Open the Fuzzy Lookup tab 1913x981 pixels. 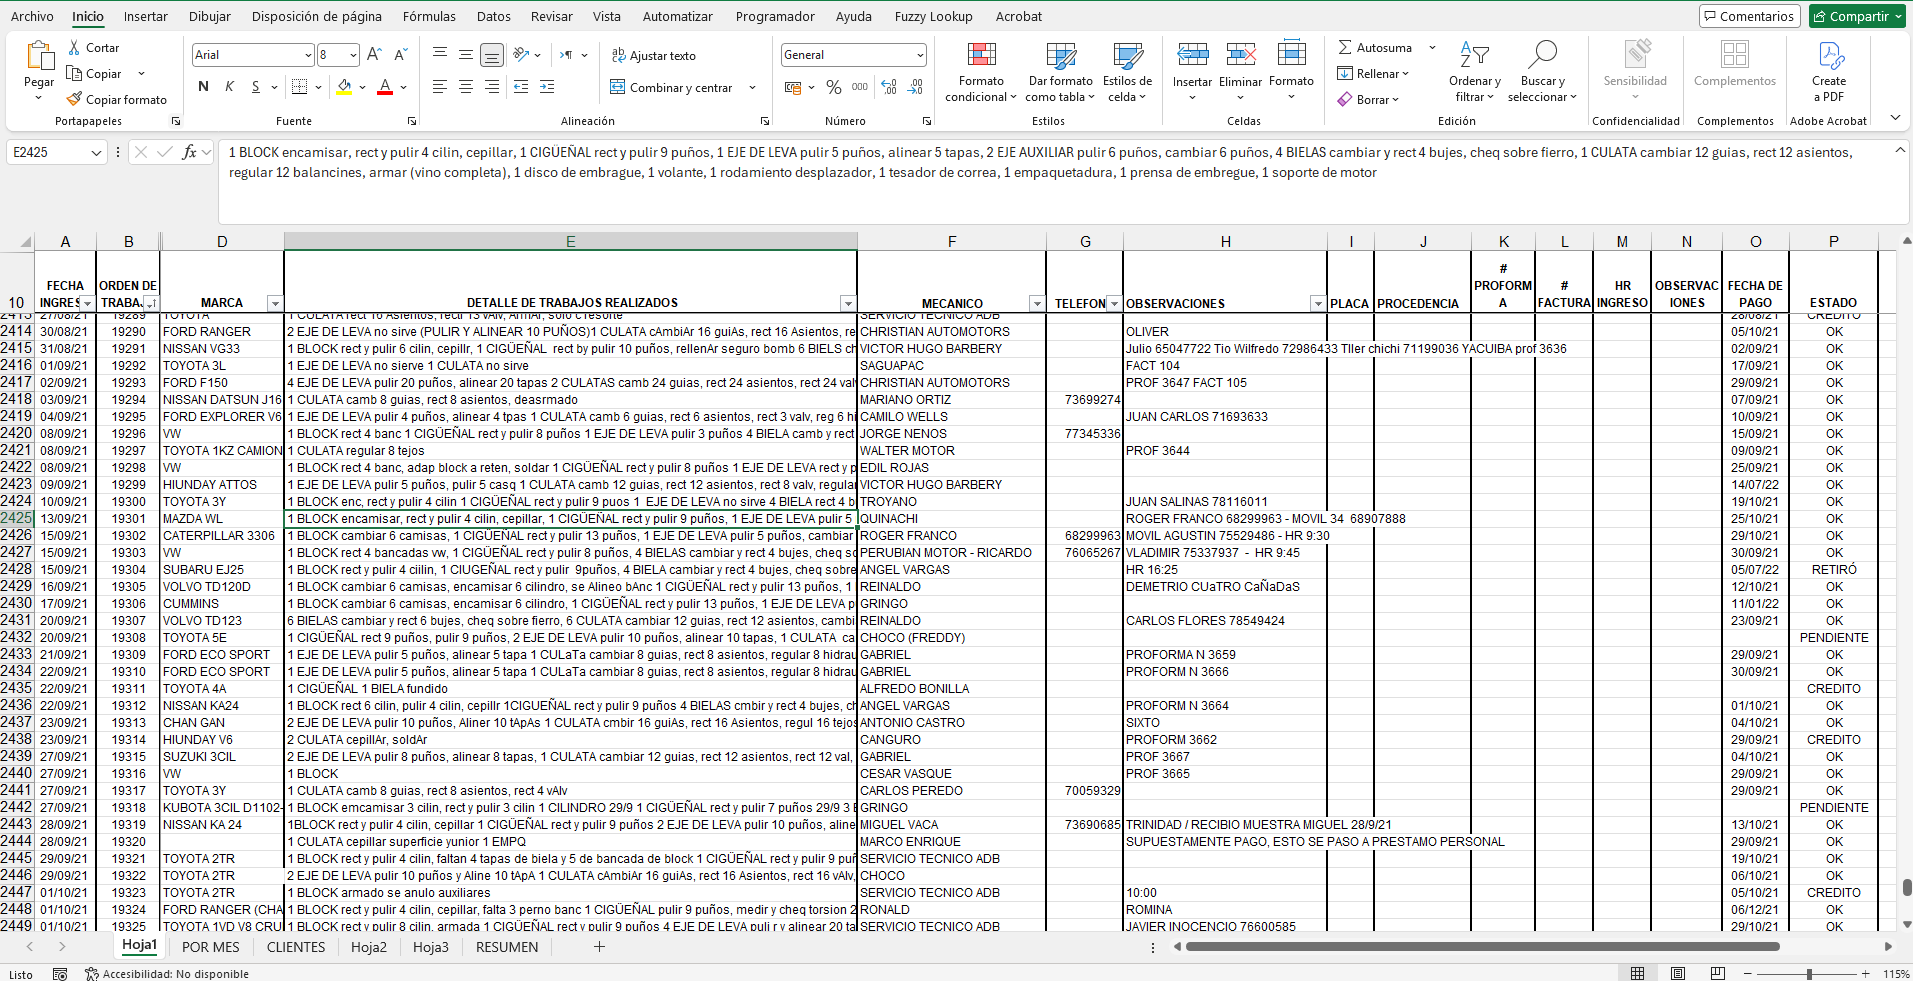933,16
